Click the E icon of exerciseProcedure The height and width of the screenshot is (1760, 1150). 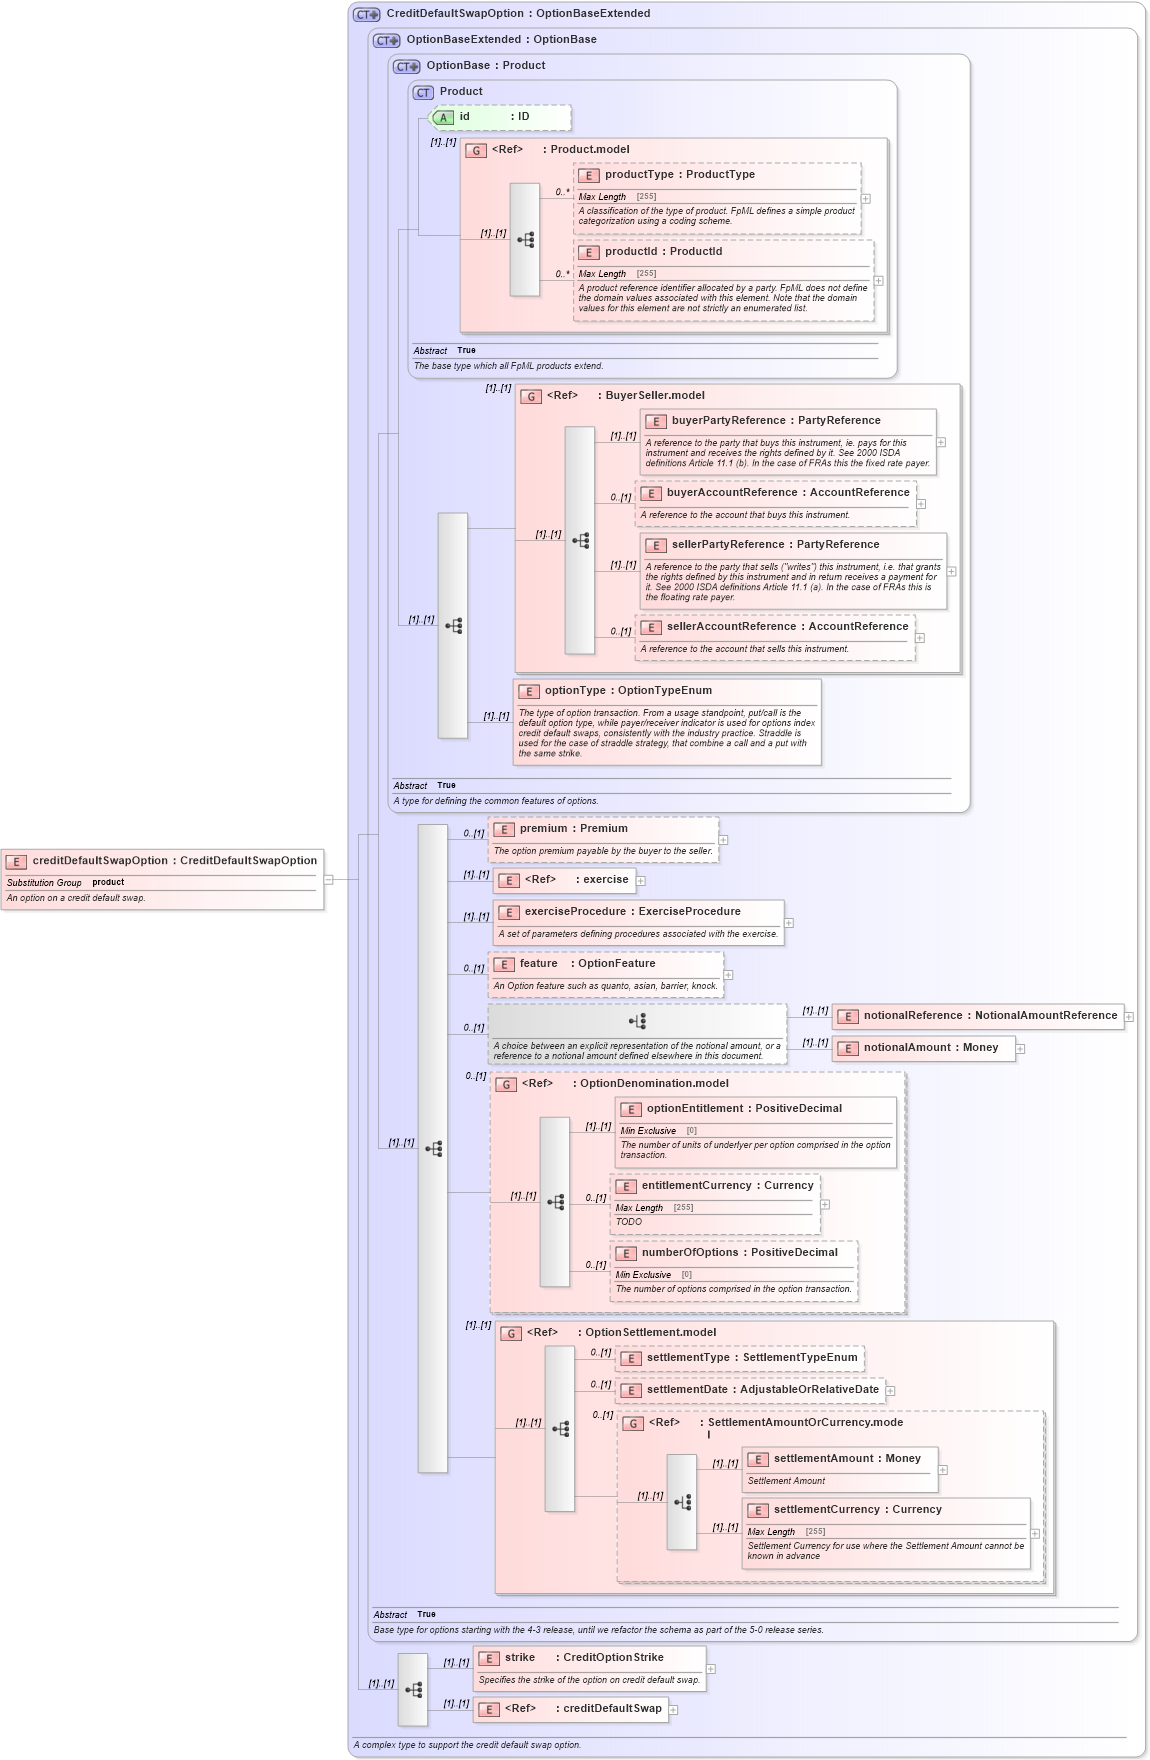coord(509,912)
